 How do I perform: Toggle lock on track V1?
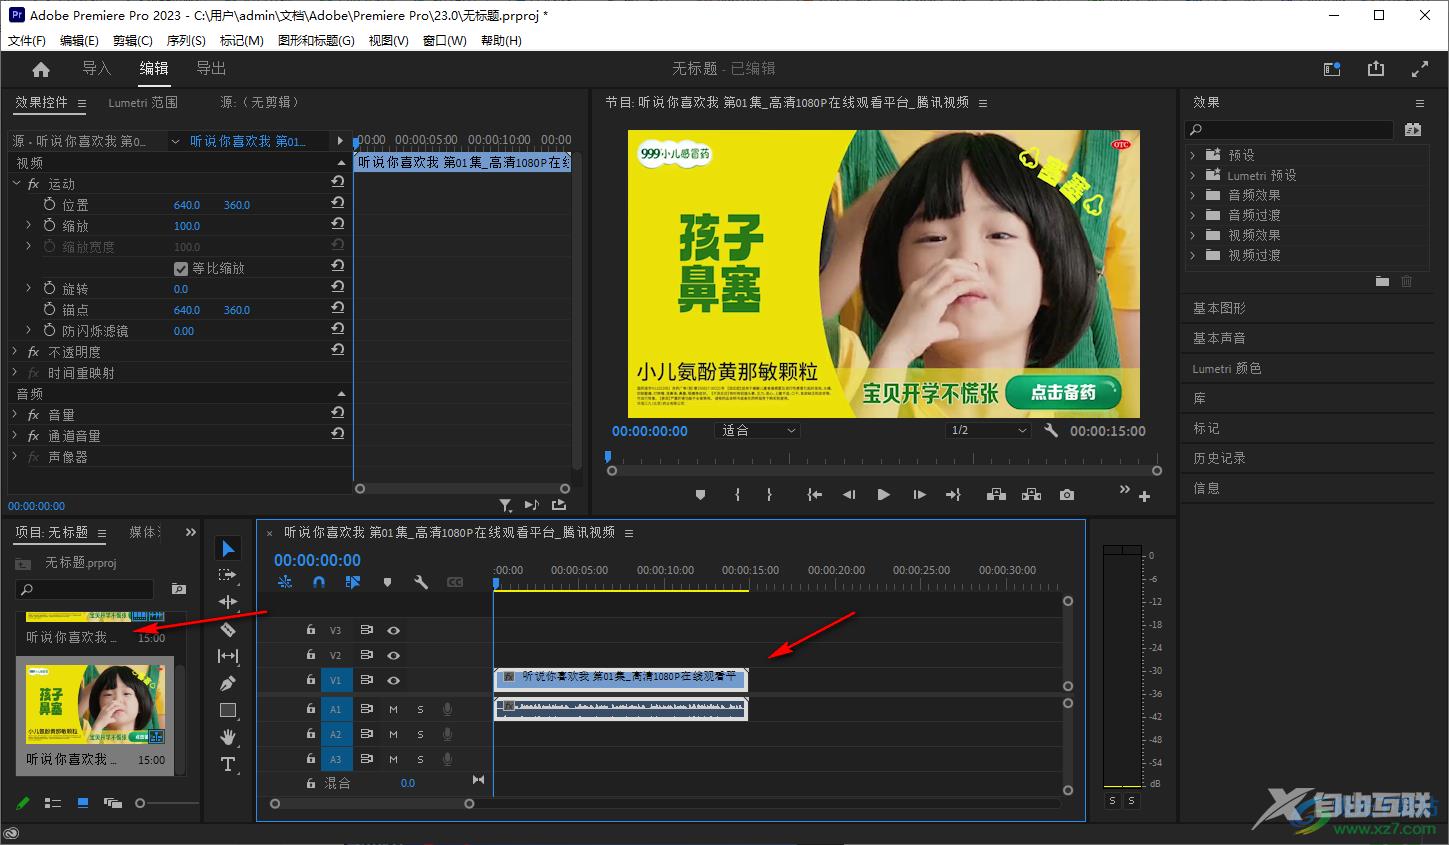(311, 680)
